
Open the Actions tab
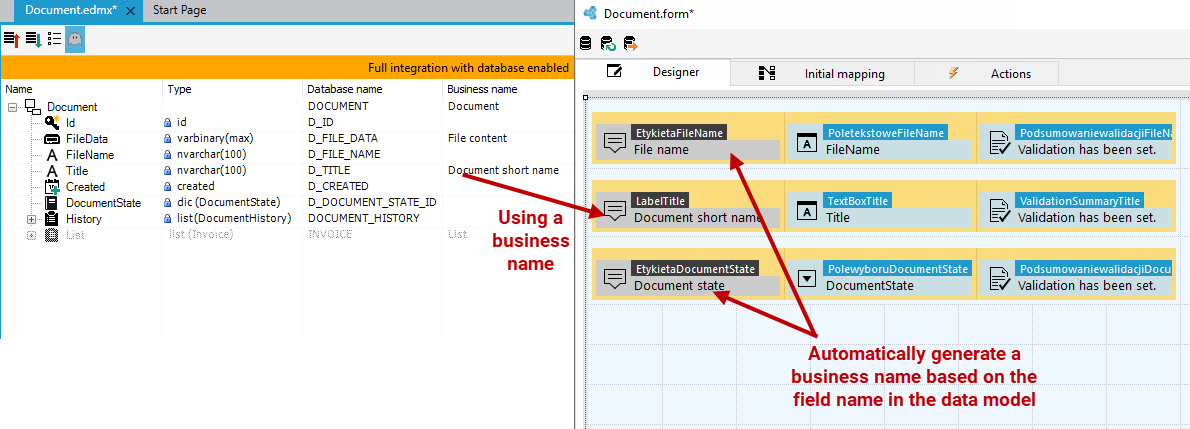987,74
